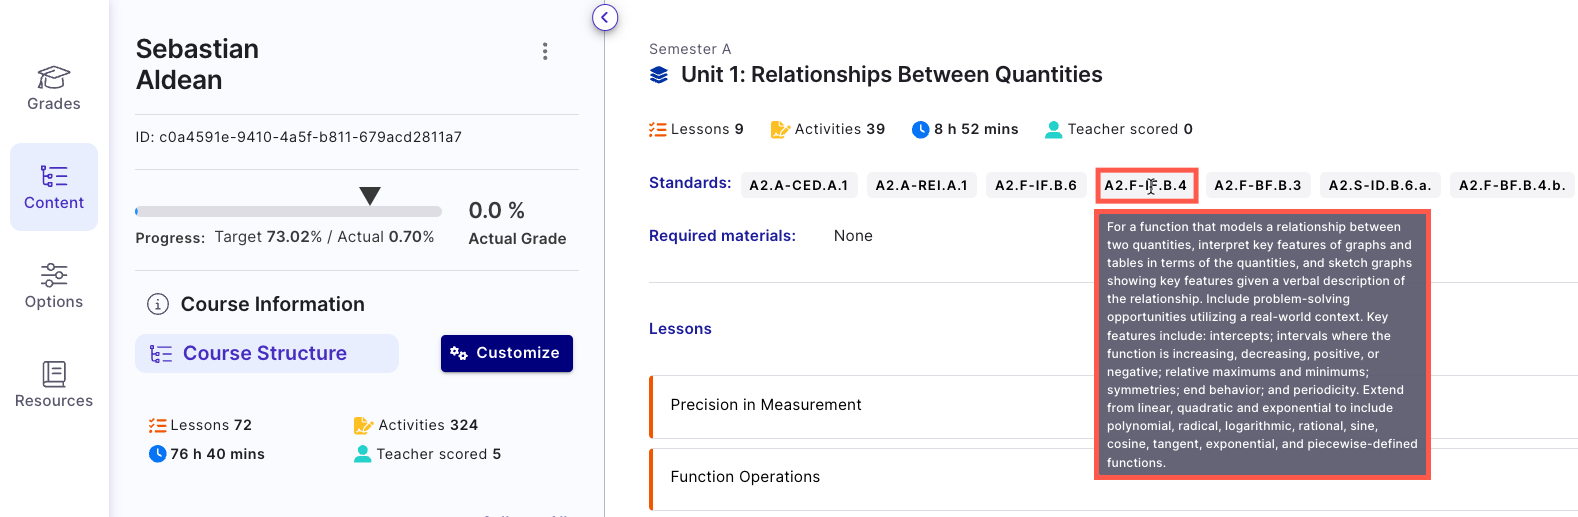Click the Lessons 9 list icon
The width and height of the screenshot is (1578, 517).
pos(658,129)
